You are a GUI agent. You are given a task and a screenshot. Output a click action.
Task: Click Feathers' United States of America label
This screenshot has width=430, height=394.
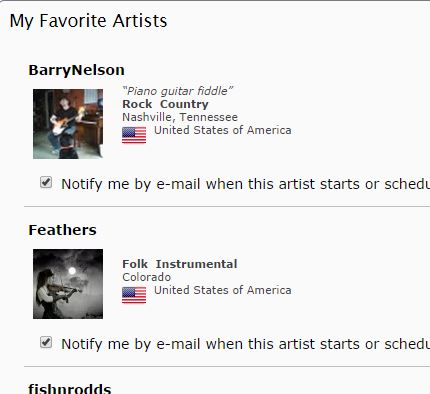[x=223, y=290]
